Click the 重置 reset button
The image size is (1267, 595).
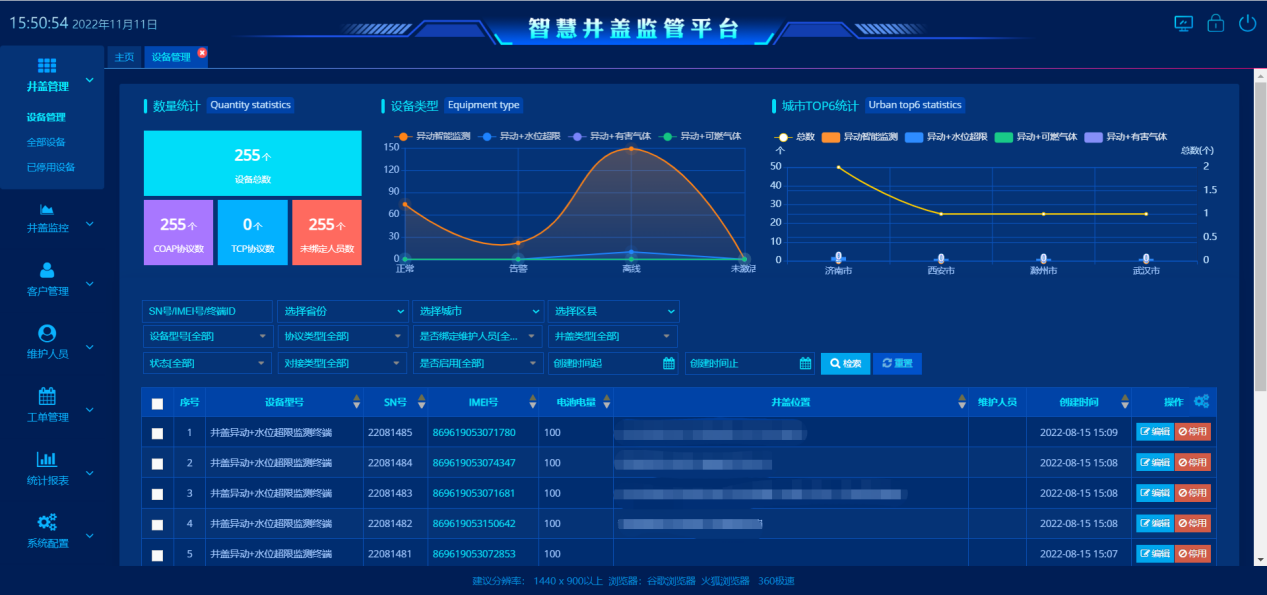(897, 363)
